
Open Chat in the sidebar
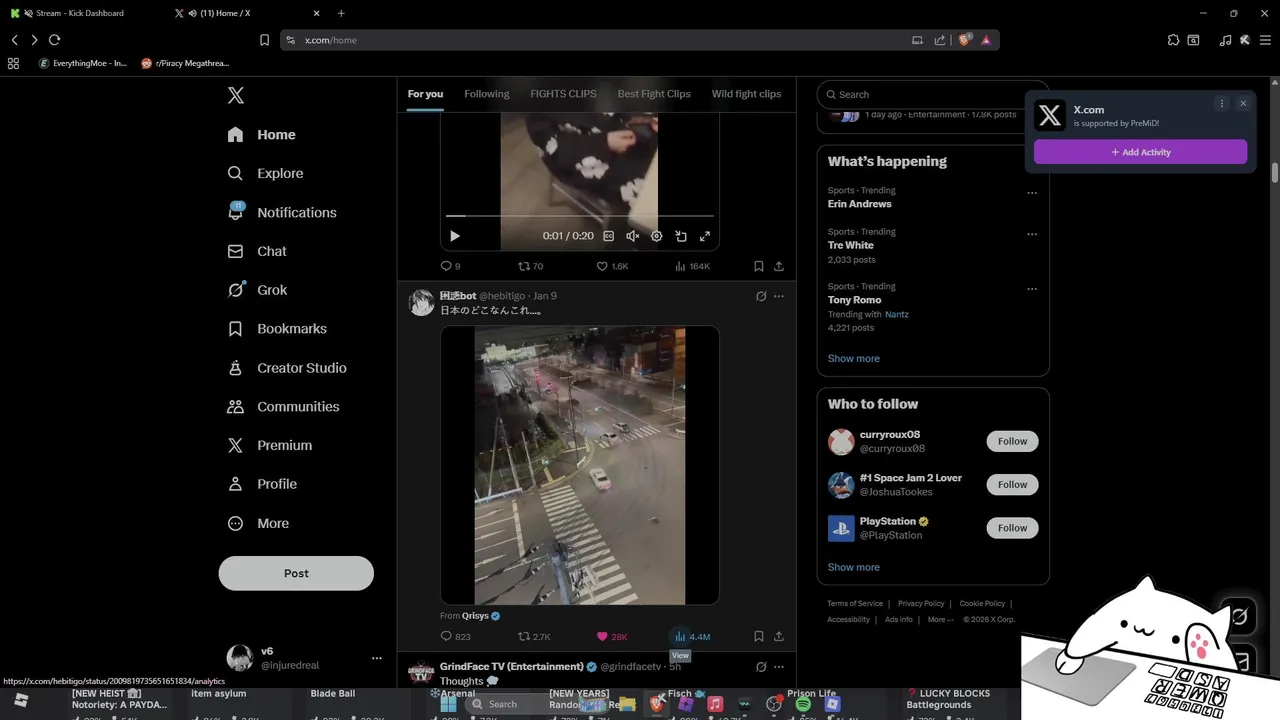(x=257, y=251)
